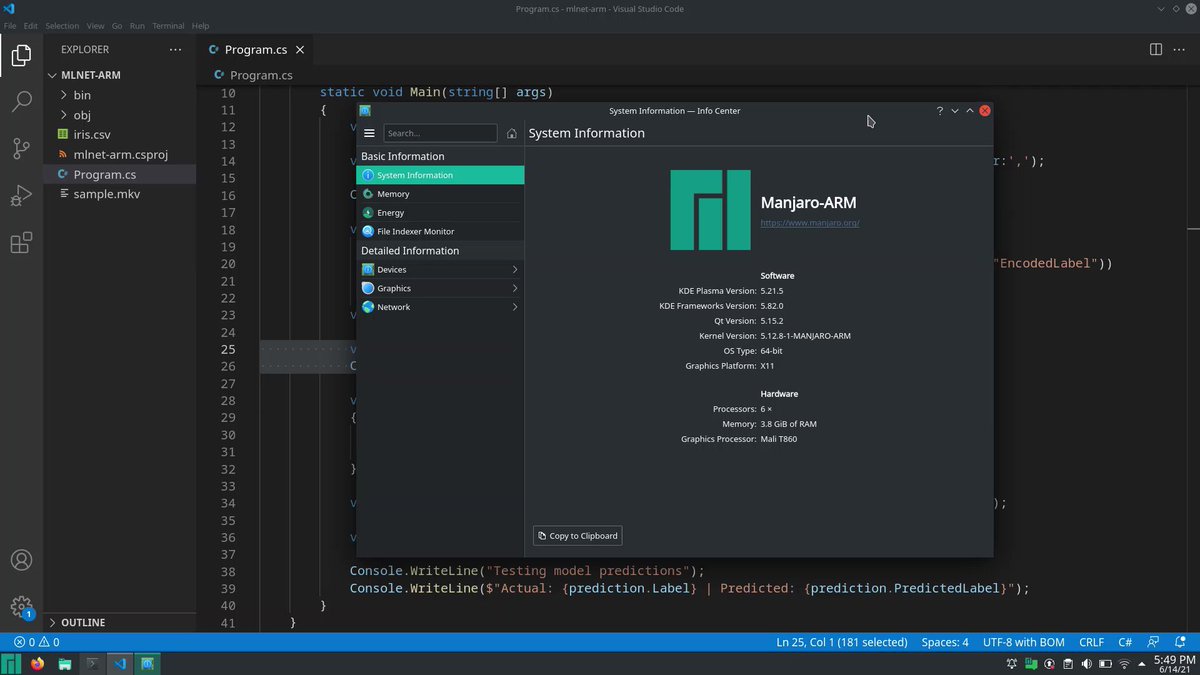Open the file manager from the taskbar

click(65, 663)
